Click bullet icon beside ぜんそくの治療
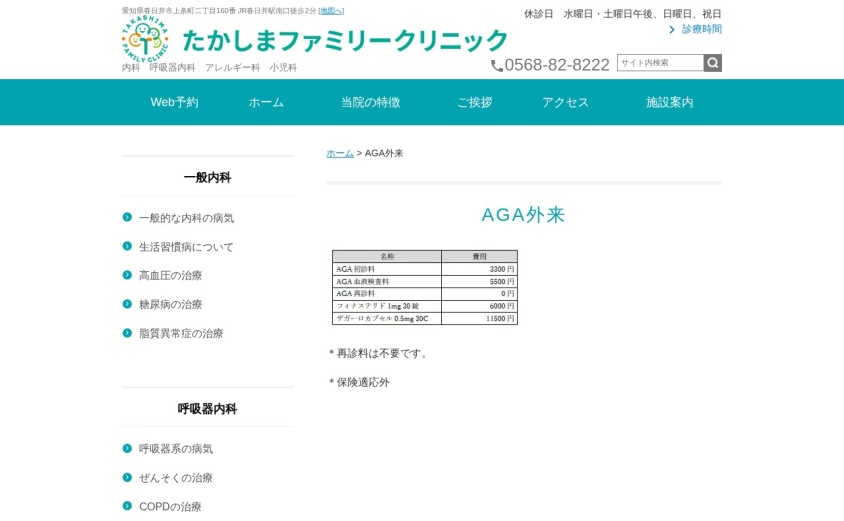Image resolution: width=844 pixels, height=521 pixels. click(x=127, y=477)
